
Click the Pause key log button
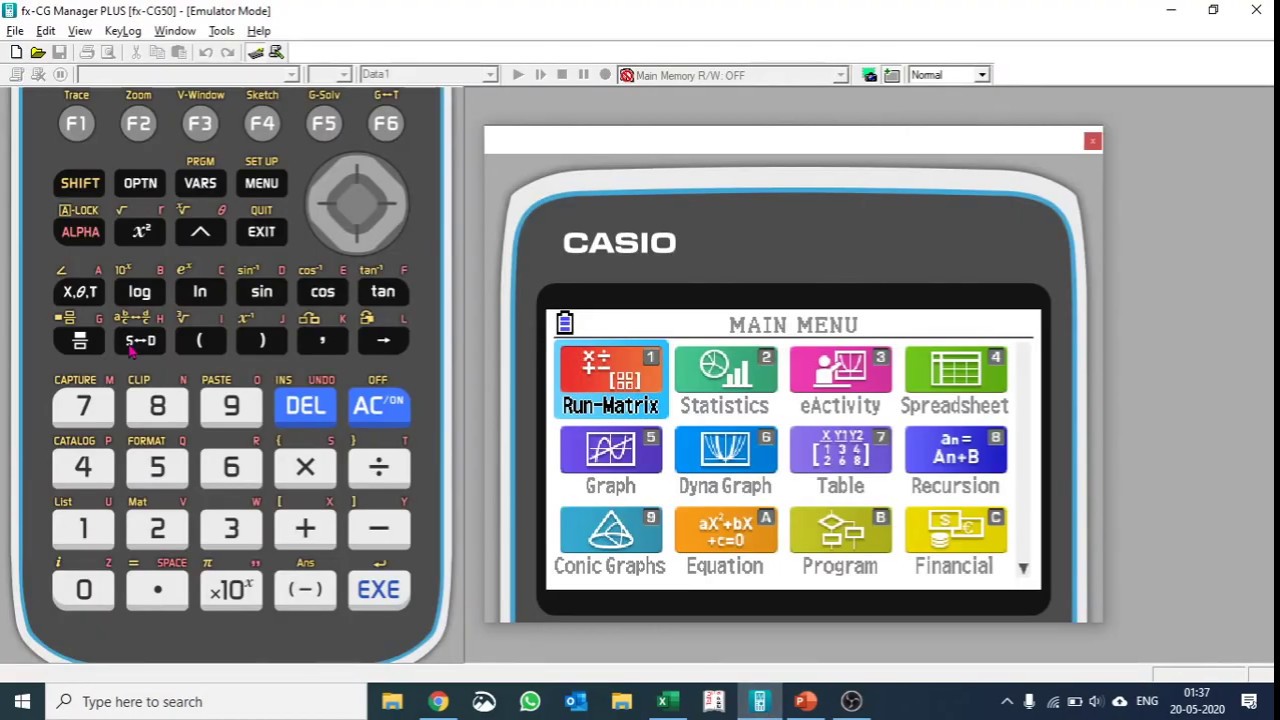pyautogui.click(x=583, y=75)
